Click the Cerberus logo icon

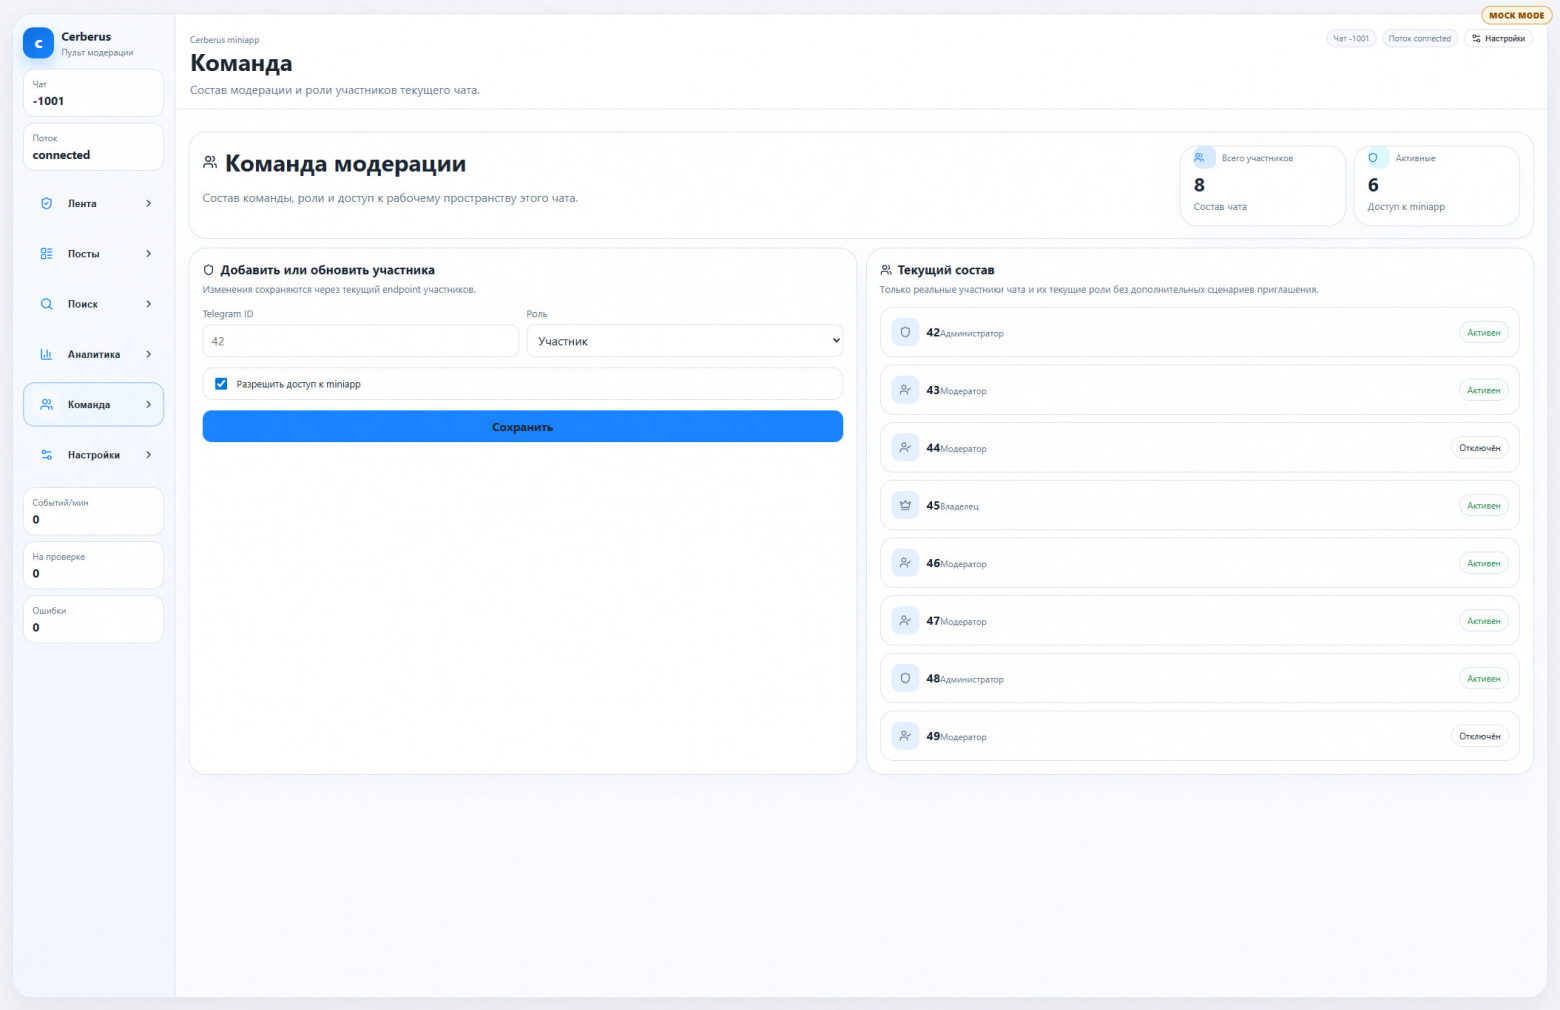click(38, 43)
